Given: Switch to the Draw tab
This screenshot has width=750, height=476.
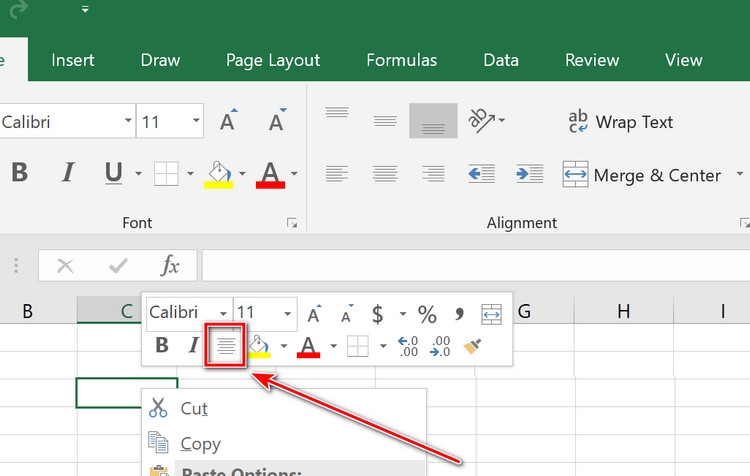Looking at the screenshot, I should click(x=160, y=60).
